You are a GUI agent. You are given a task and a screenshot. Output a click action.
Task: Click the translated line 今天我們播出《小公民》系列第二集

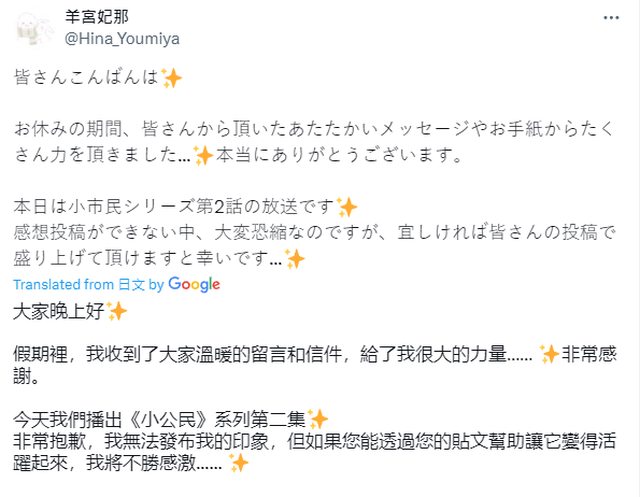[160, 418]
